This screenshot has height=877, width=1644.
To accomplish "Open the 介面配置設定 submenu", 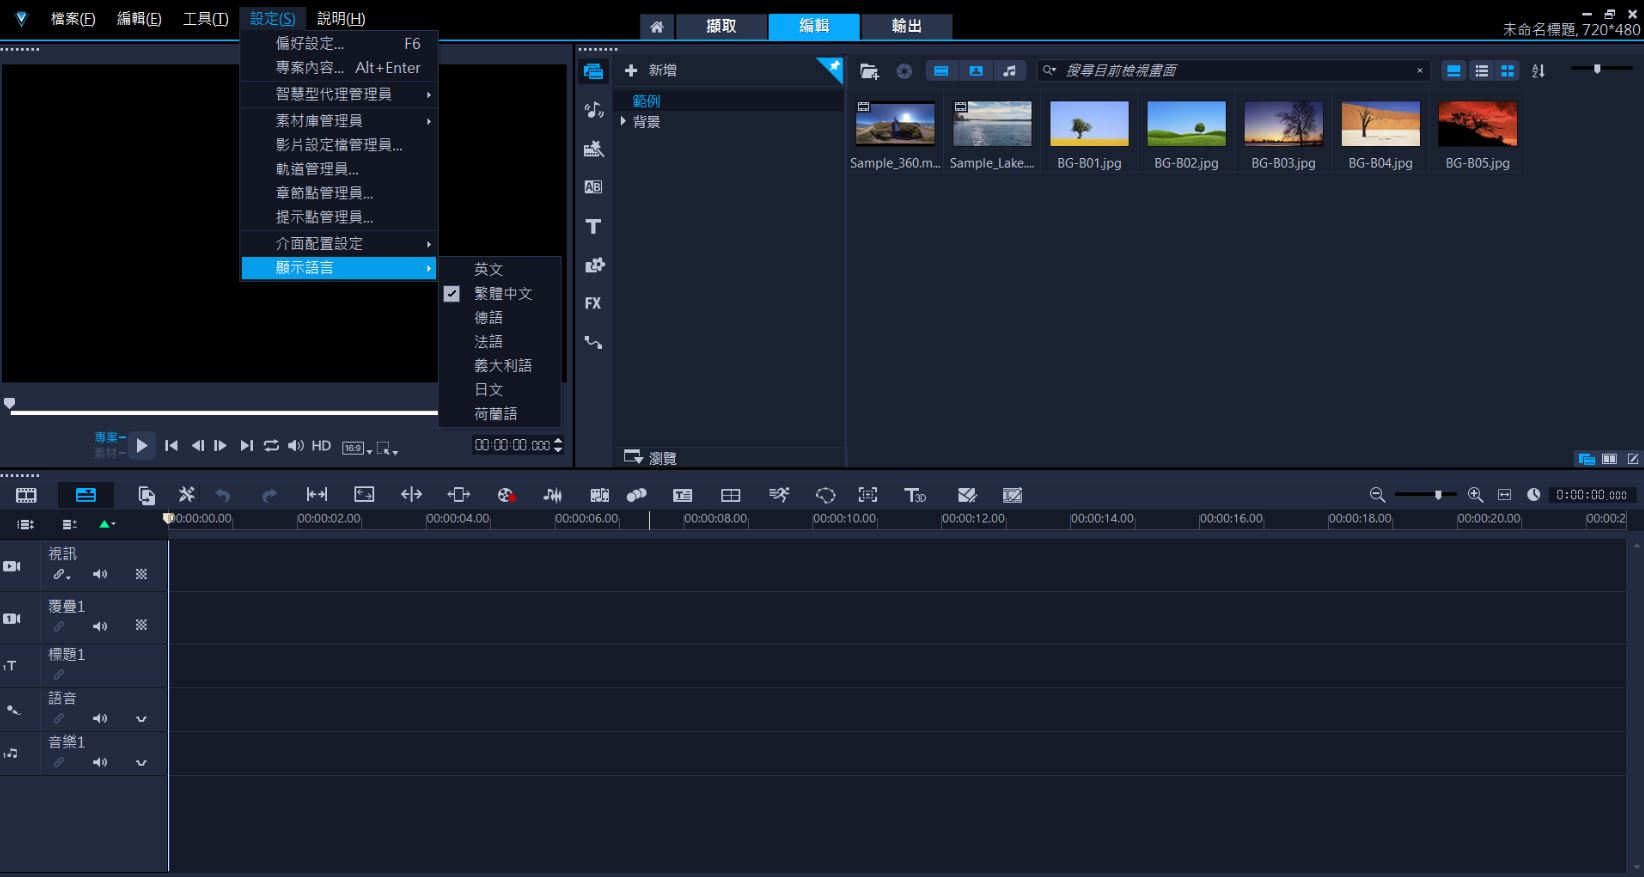I will pos(339,244).
